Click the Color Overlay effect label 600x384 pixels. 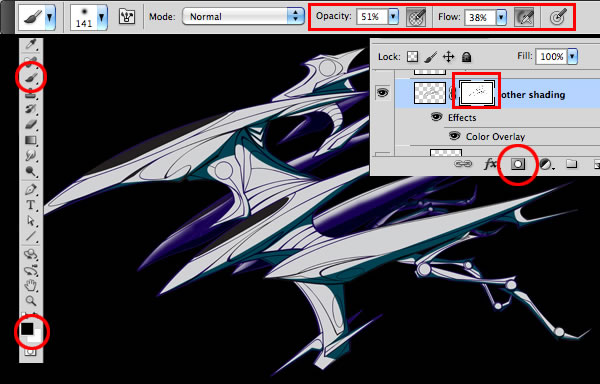tap(495, 137)
